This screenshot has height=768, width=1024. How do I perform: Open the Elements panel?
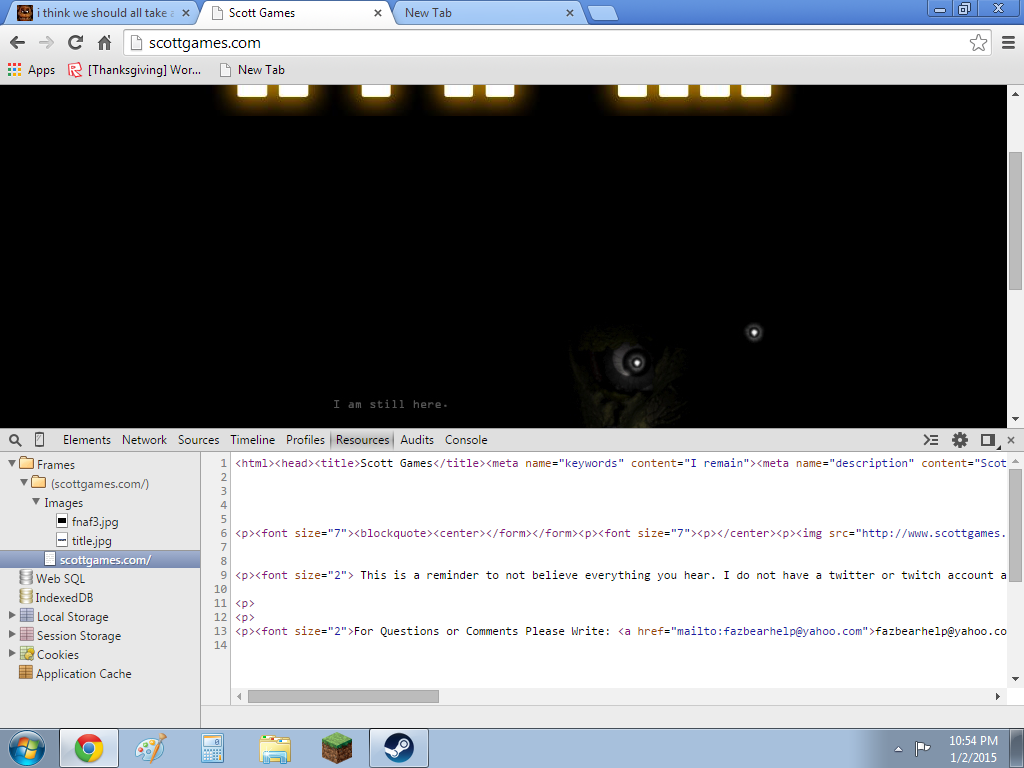(x=87, y=440)
